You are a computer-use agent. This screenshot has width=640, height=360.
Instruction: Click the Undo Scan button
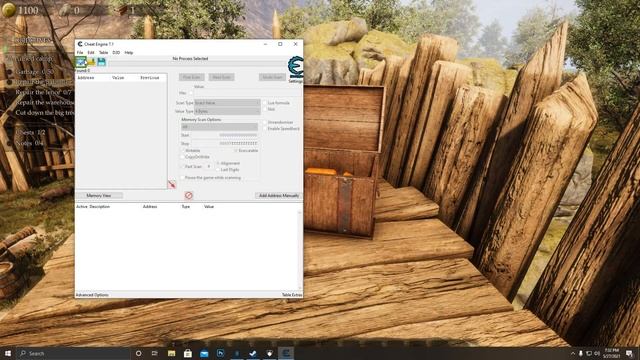[272, 77]
